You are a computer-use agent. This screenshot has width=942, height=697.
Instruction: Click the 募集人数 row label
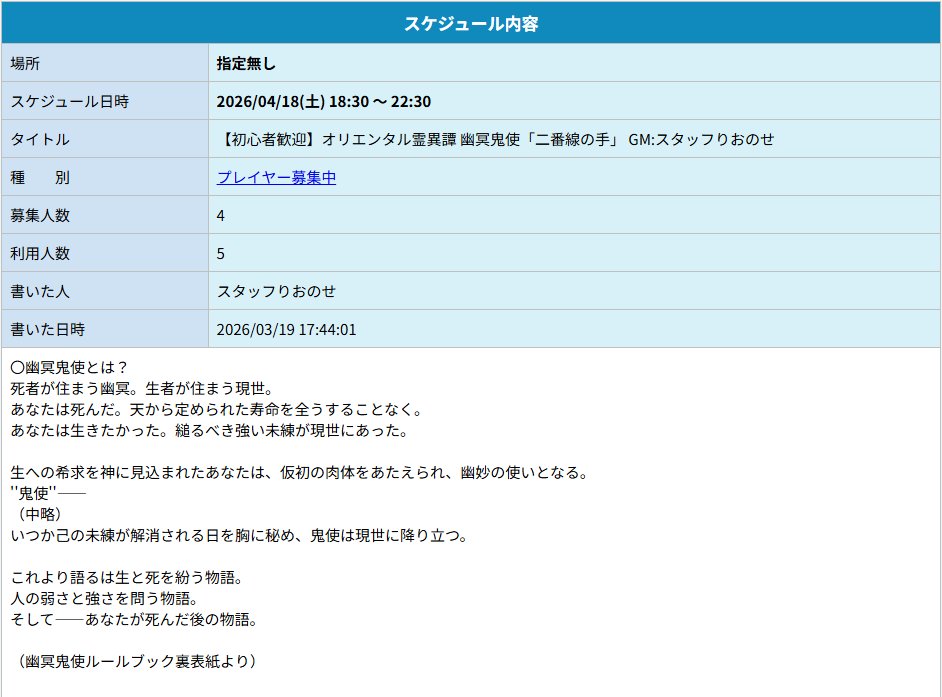point(48,215)
